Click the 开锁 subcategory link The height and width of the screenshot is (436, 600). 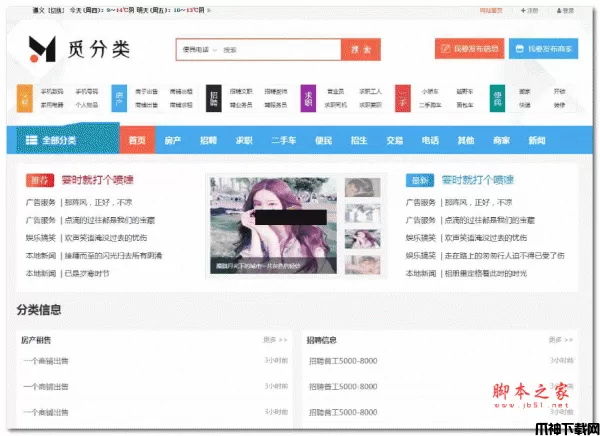559,91
